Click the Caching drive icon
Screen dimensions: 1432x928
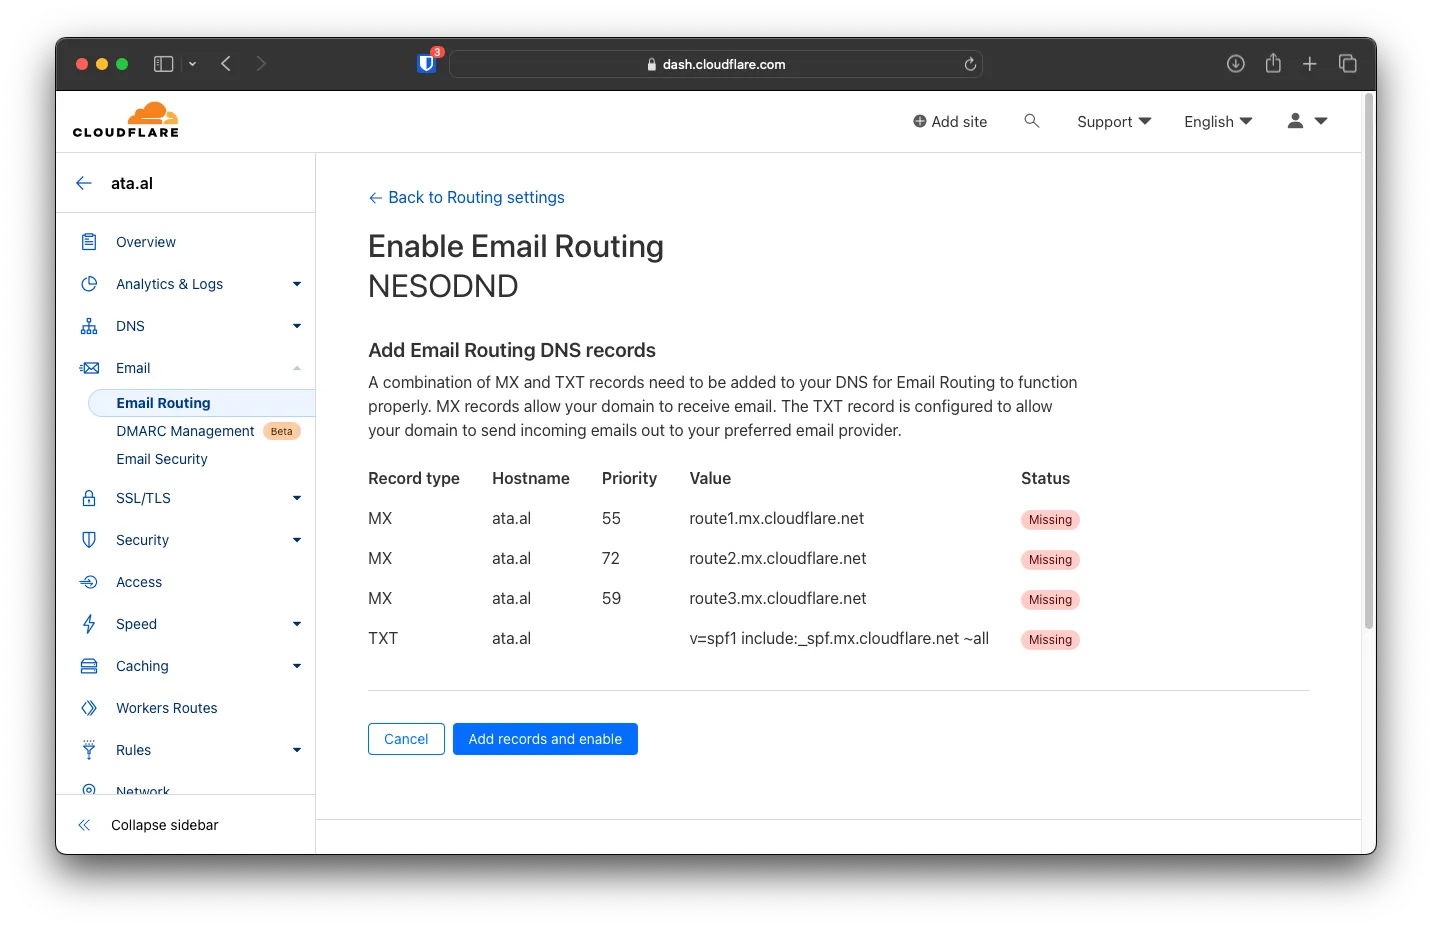pyautogui.click(x=89, y=666)
